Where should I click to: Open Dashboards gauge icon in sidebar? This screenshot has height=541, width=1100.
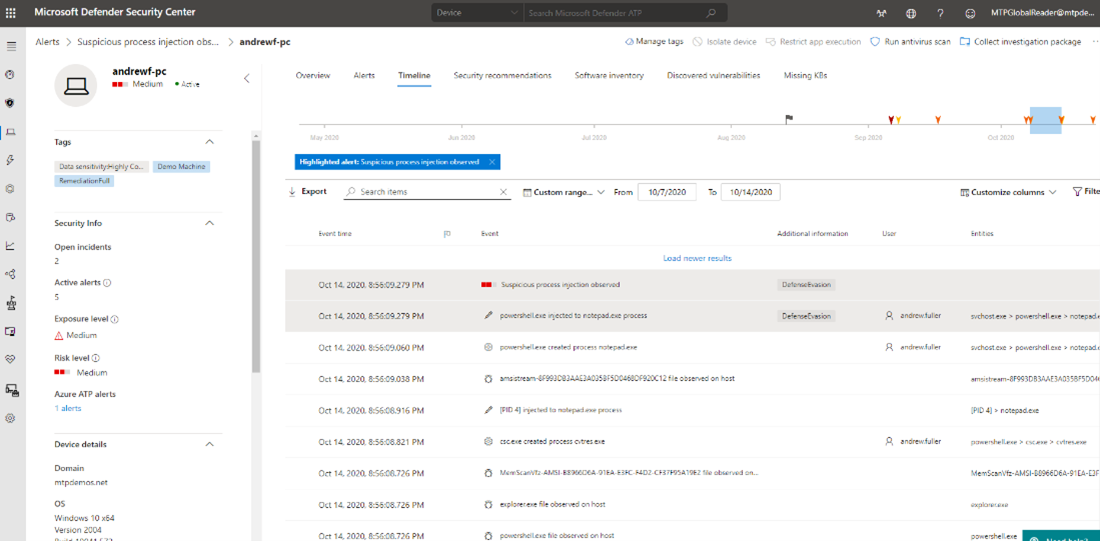click(x=11, y=74)
